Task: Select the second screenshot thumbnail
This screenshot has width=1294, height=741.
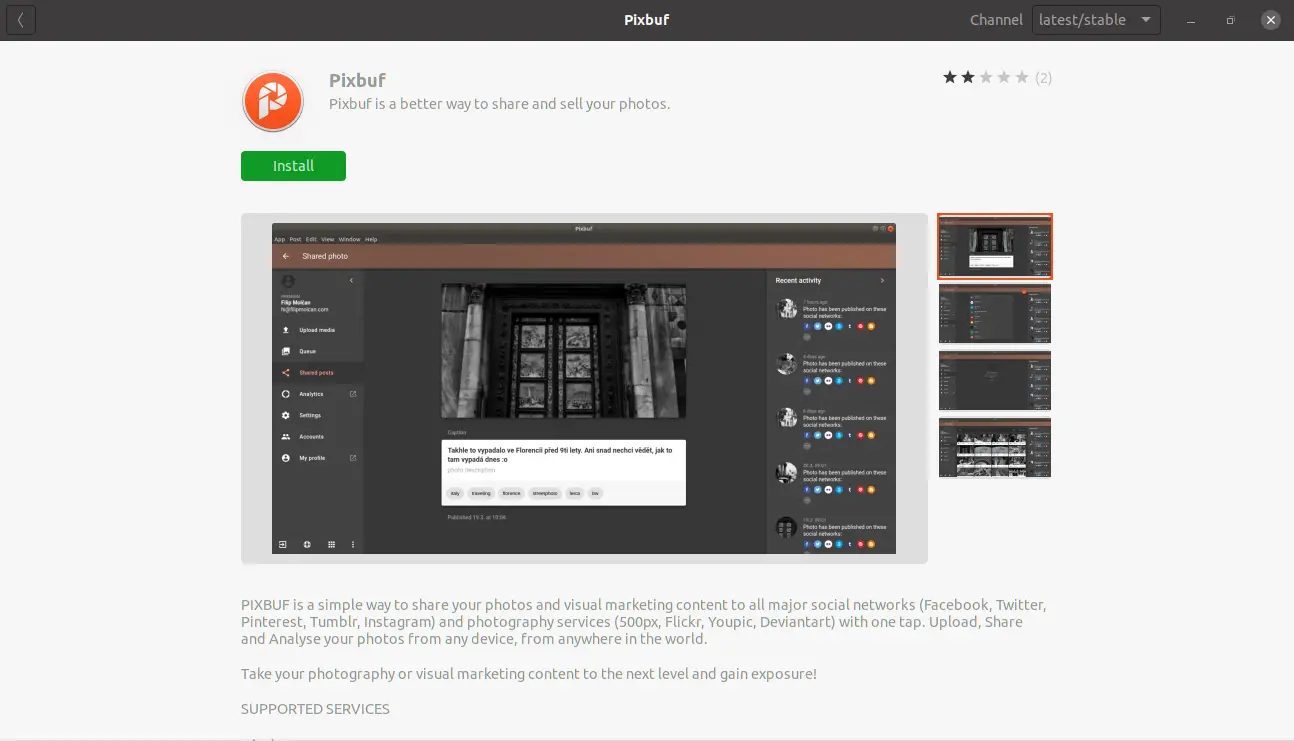Action: pyautogui.click(x=995, y=313)
